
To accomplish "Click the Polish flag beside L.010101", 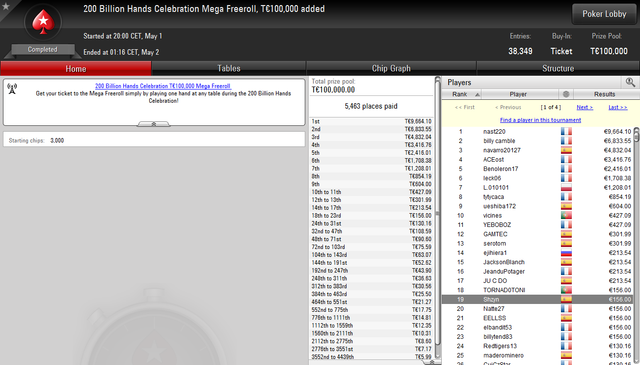I will [x=566, y=187].
